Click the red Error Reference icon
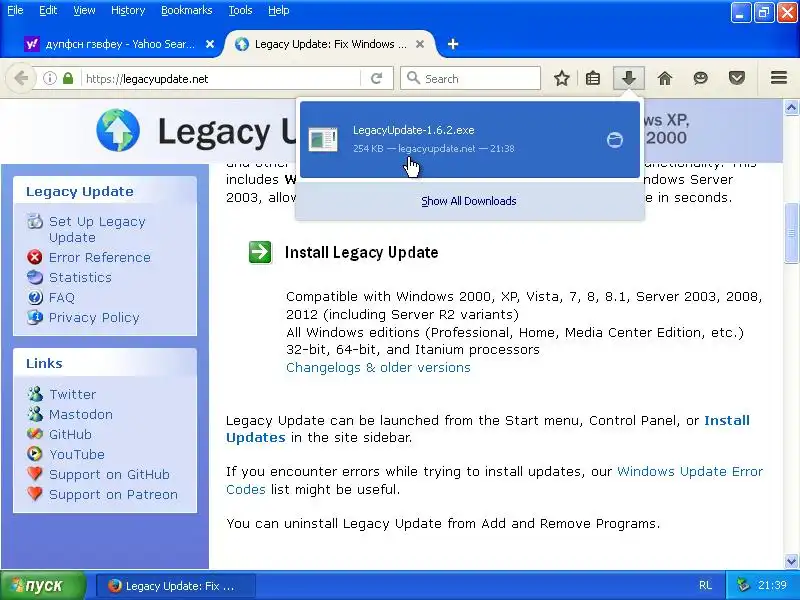 [35, 257]
